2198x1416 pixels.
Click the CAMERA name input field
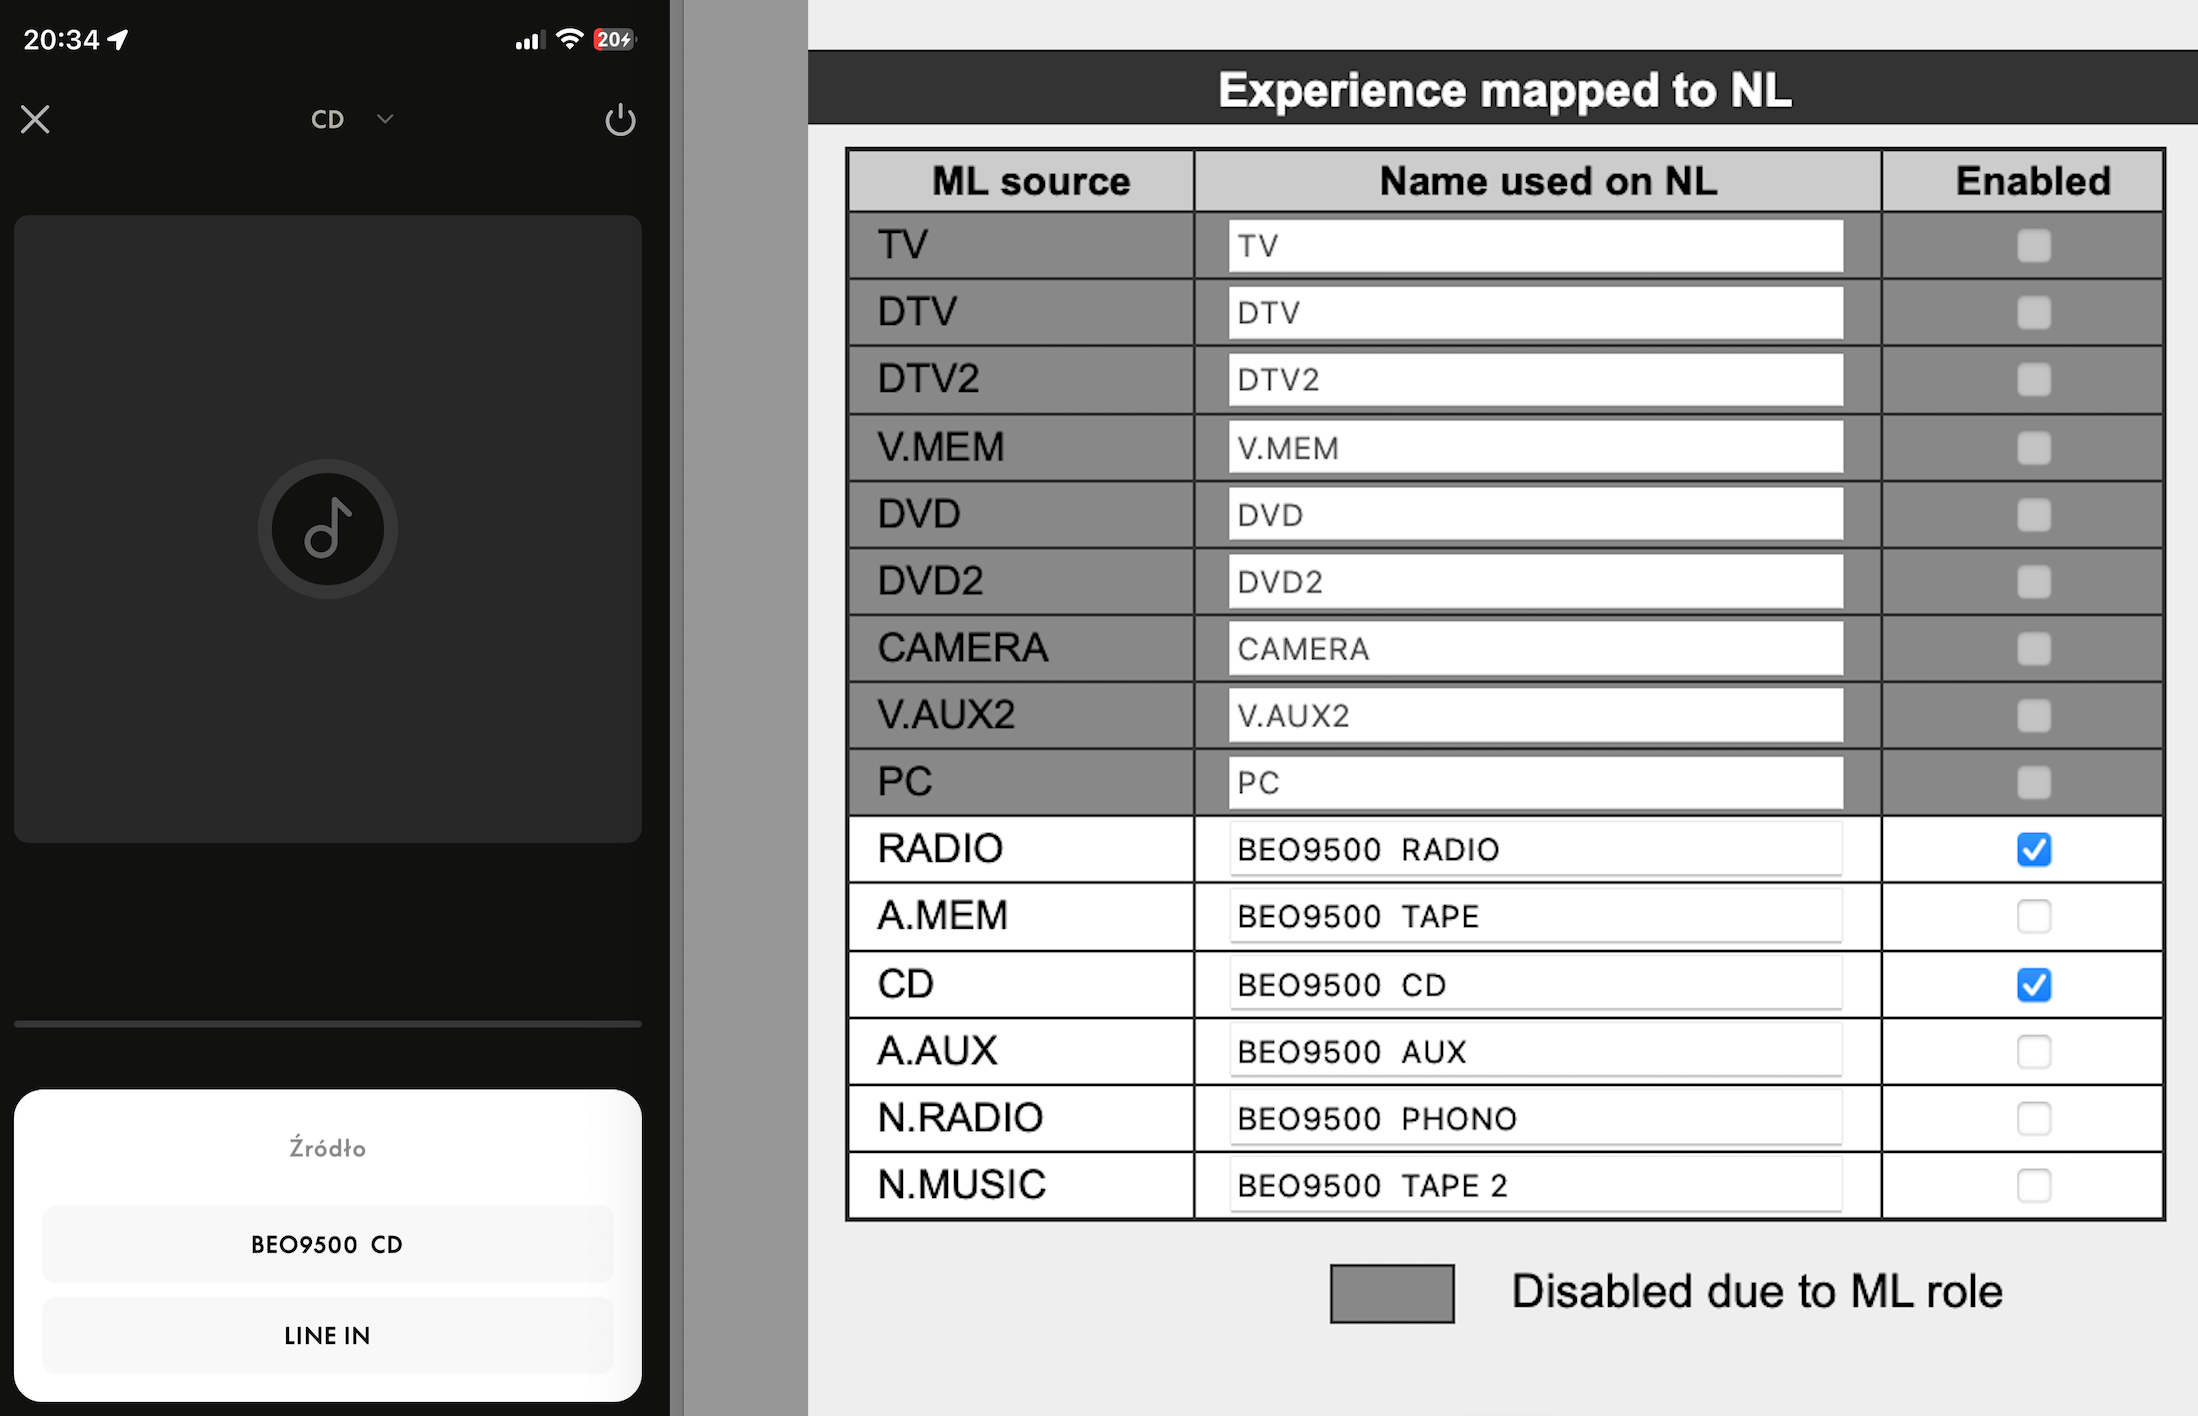point(1535,648)
